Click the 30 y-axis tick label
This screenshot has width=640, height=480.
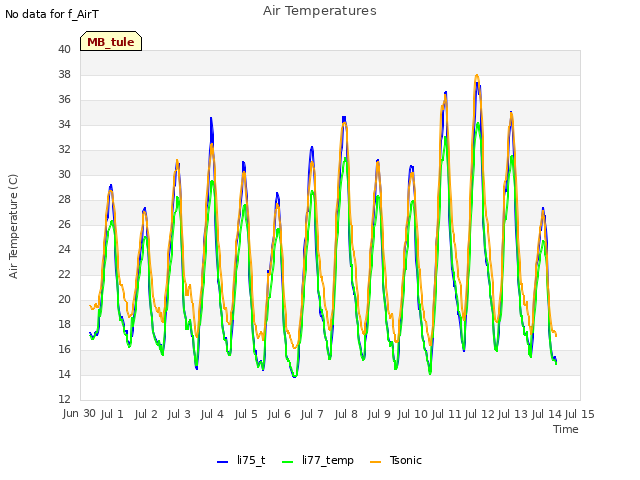(x=64, y=174)
